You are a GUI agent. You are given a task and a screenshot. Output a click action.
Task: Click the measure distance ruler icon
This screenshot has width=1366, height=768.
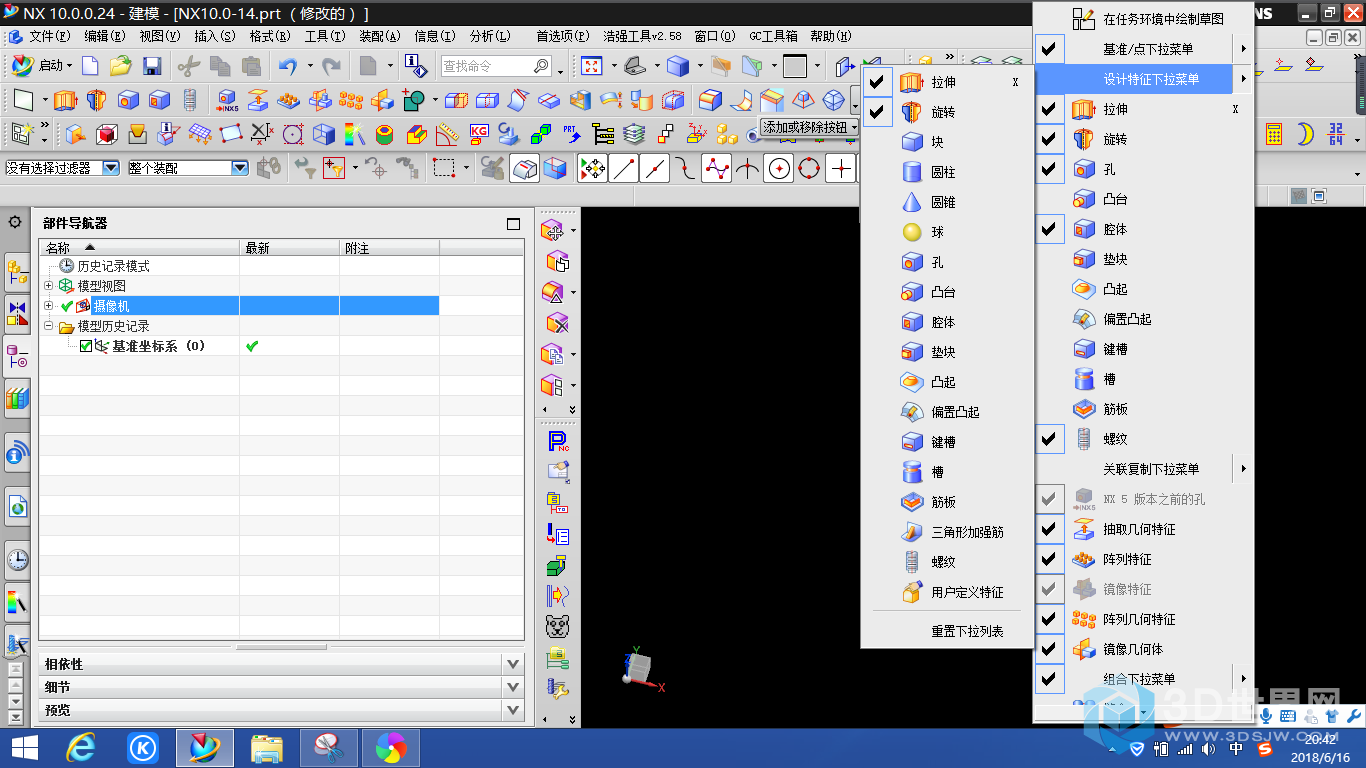click(x=447, y=133)
